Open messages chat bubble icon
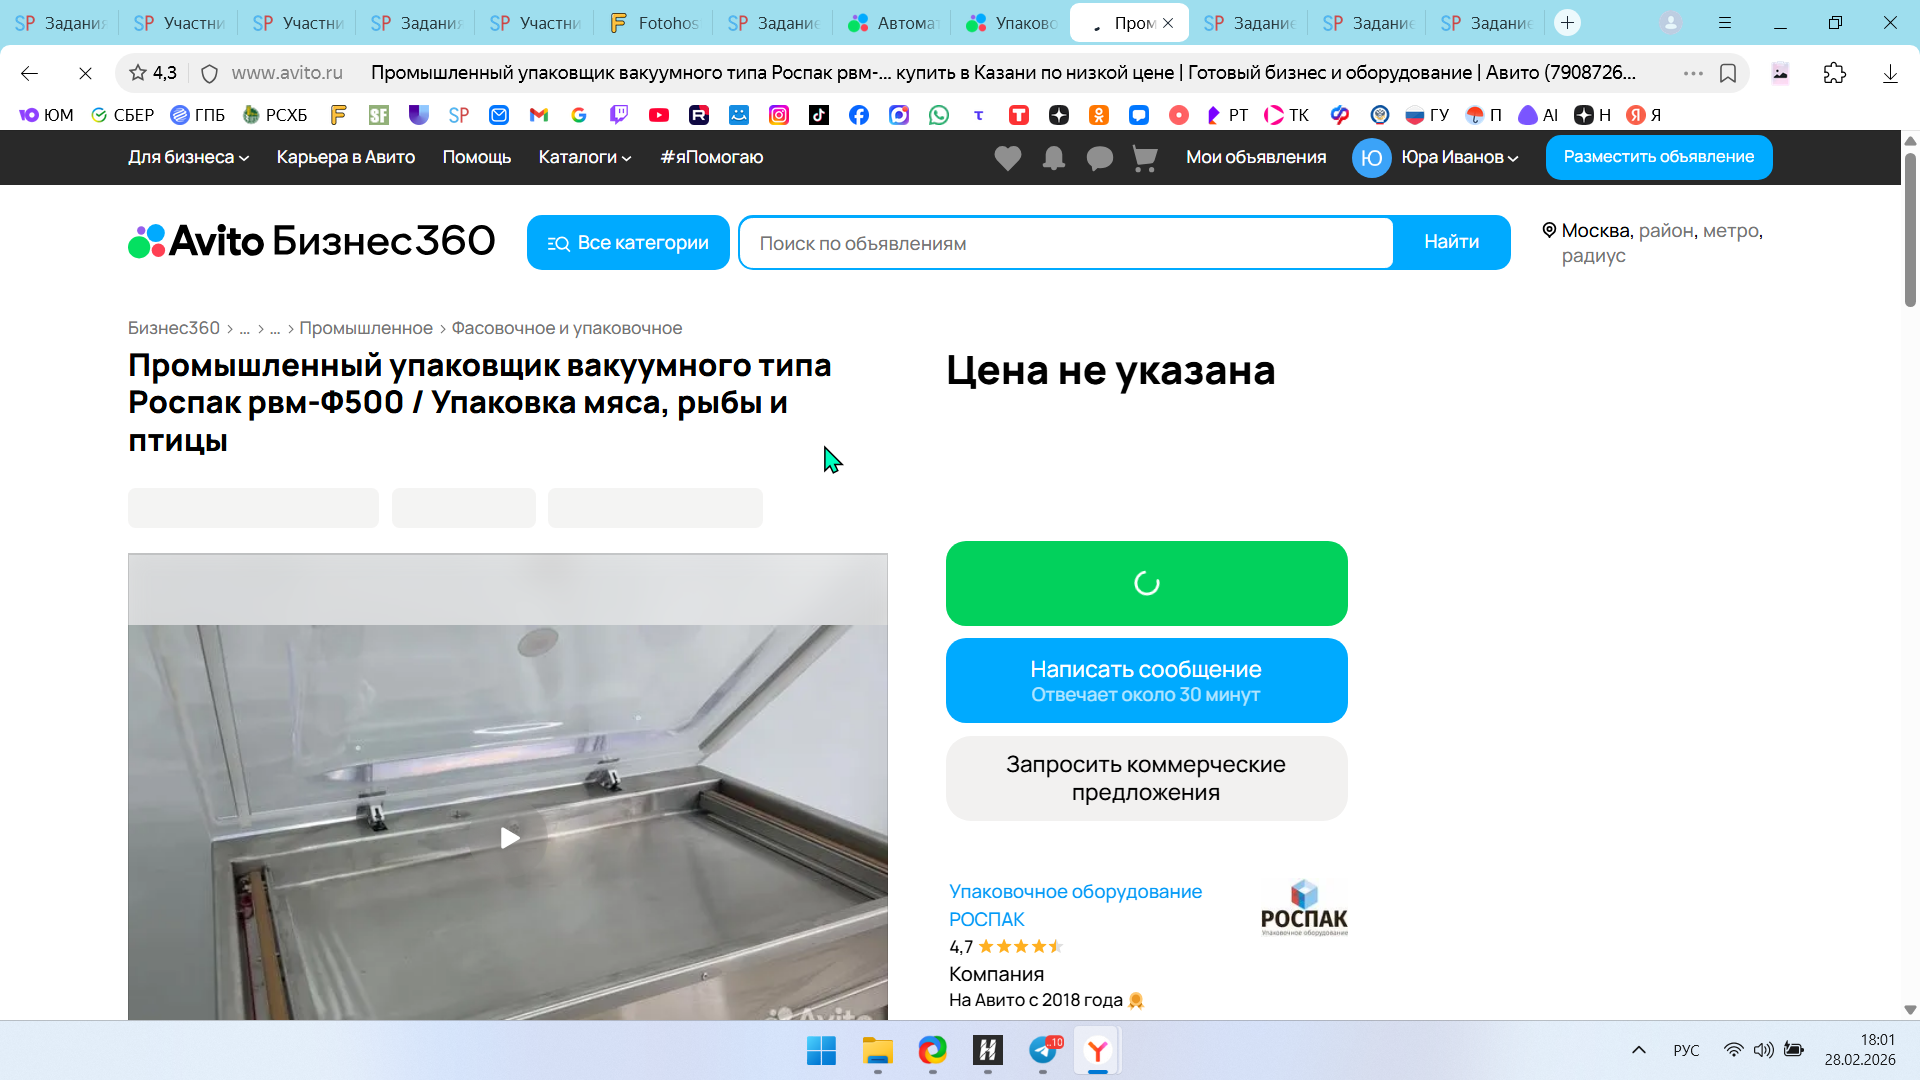 point(1099,158)
